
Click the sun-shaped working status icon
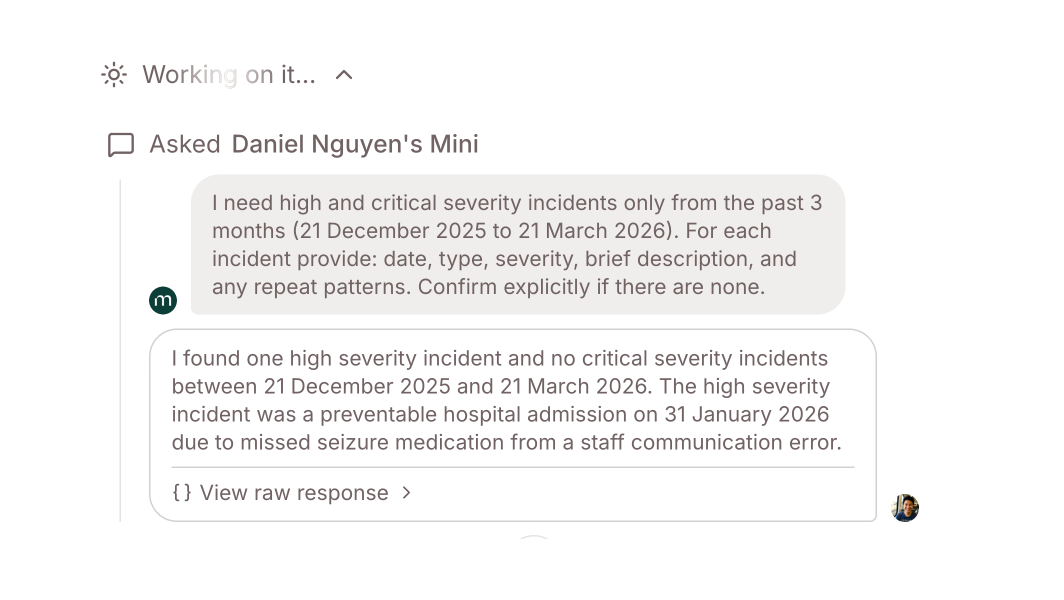114,75
